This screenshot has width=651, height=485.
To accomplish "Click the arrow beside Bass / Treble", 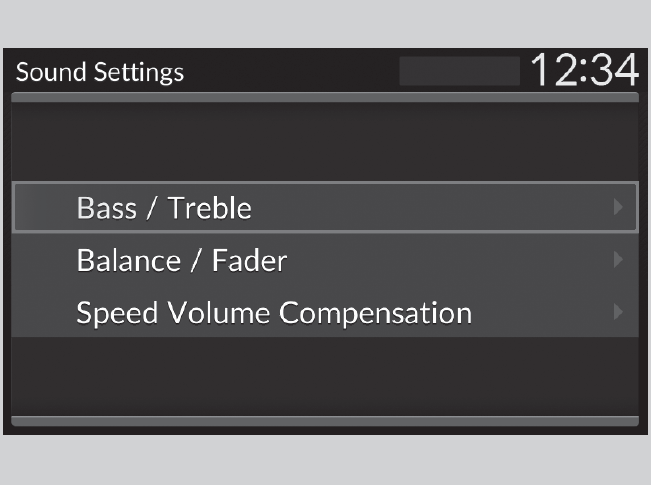I will pyautogui.click(x=618, y=208).
